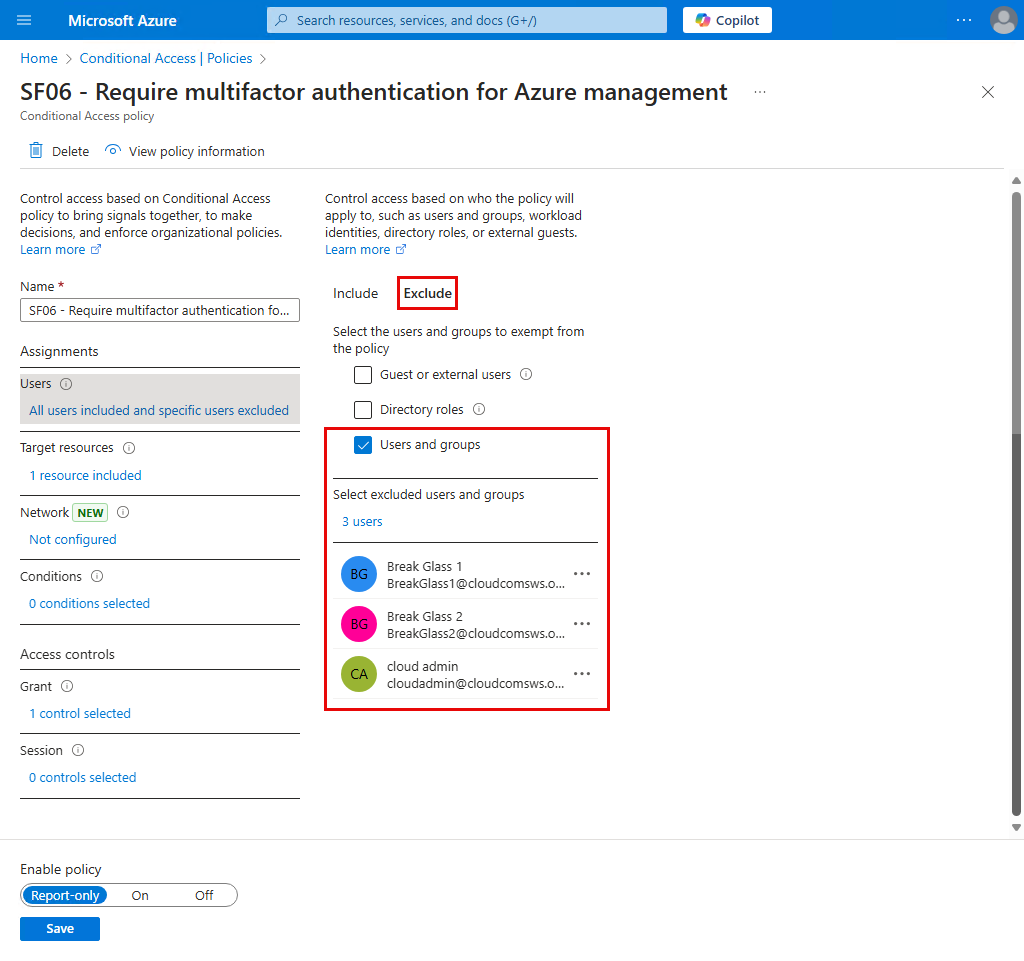Image resolution: width=1024 pixels, height=961 pixels.
Task: Set Enable policy to Report-only
Action: (x=65, y=895)
